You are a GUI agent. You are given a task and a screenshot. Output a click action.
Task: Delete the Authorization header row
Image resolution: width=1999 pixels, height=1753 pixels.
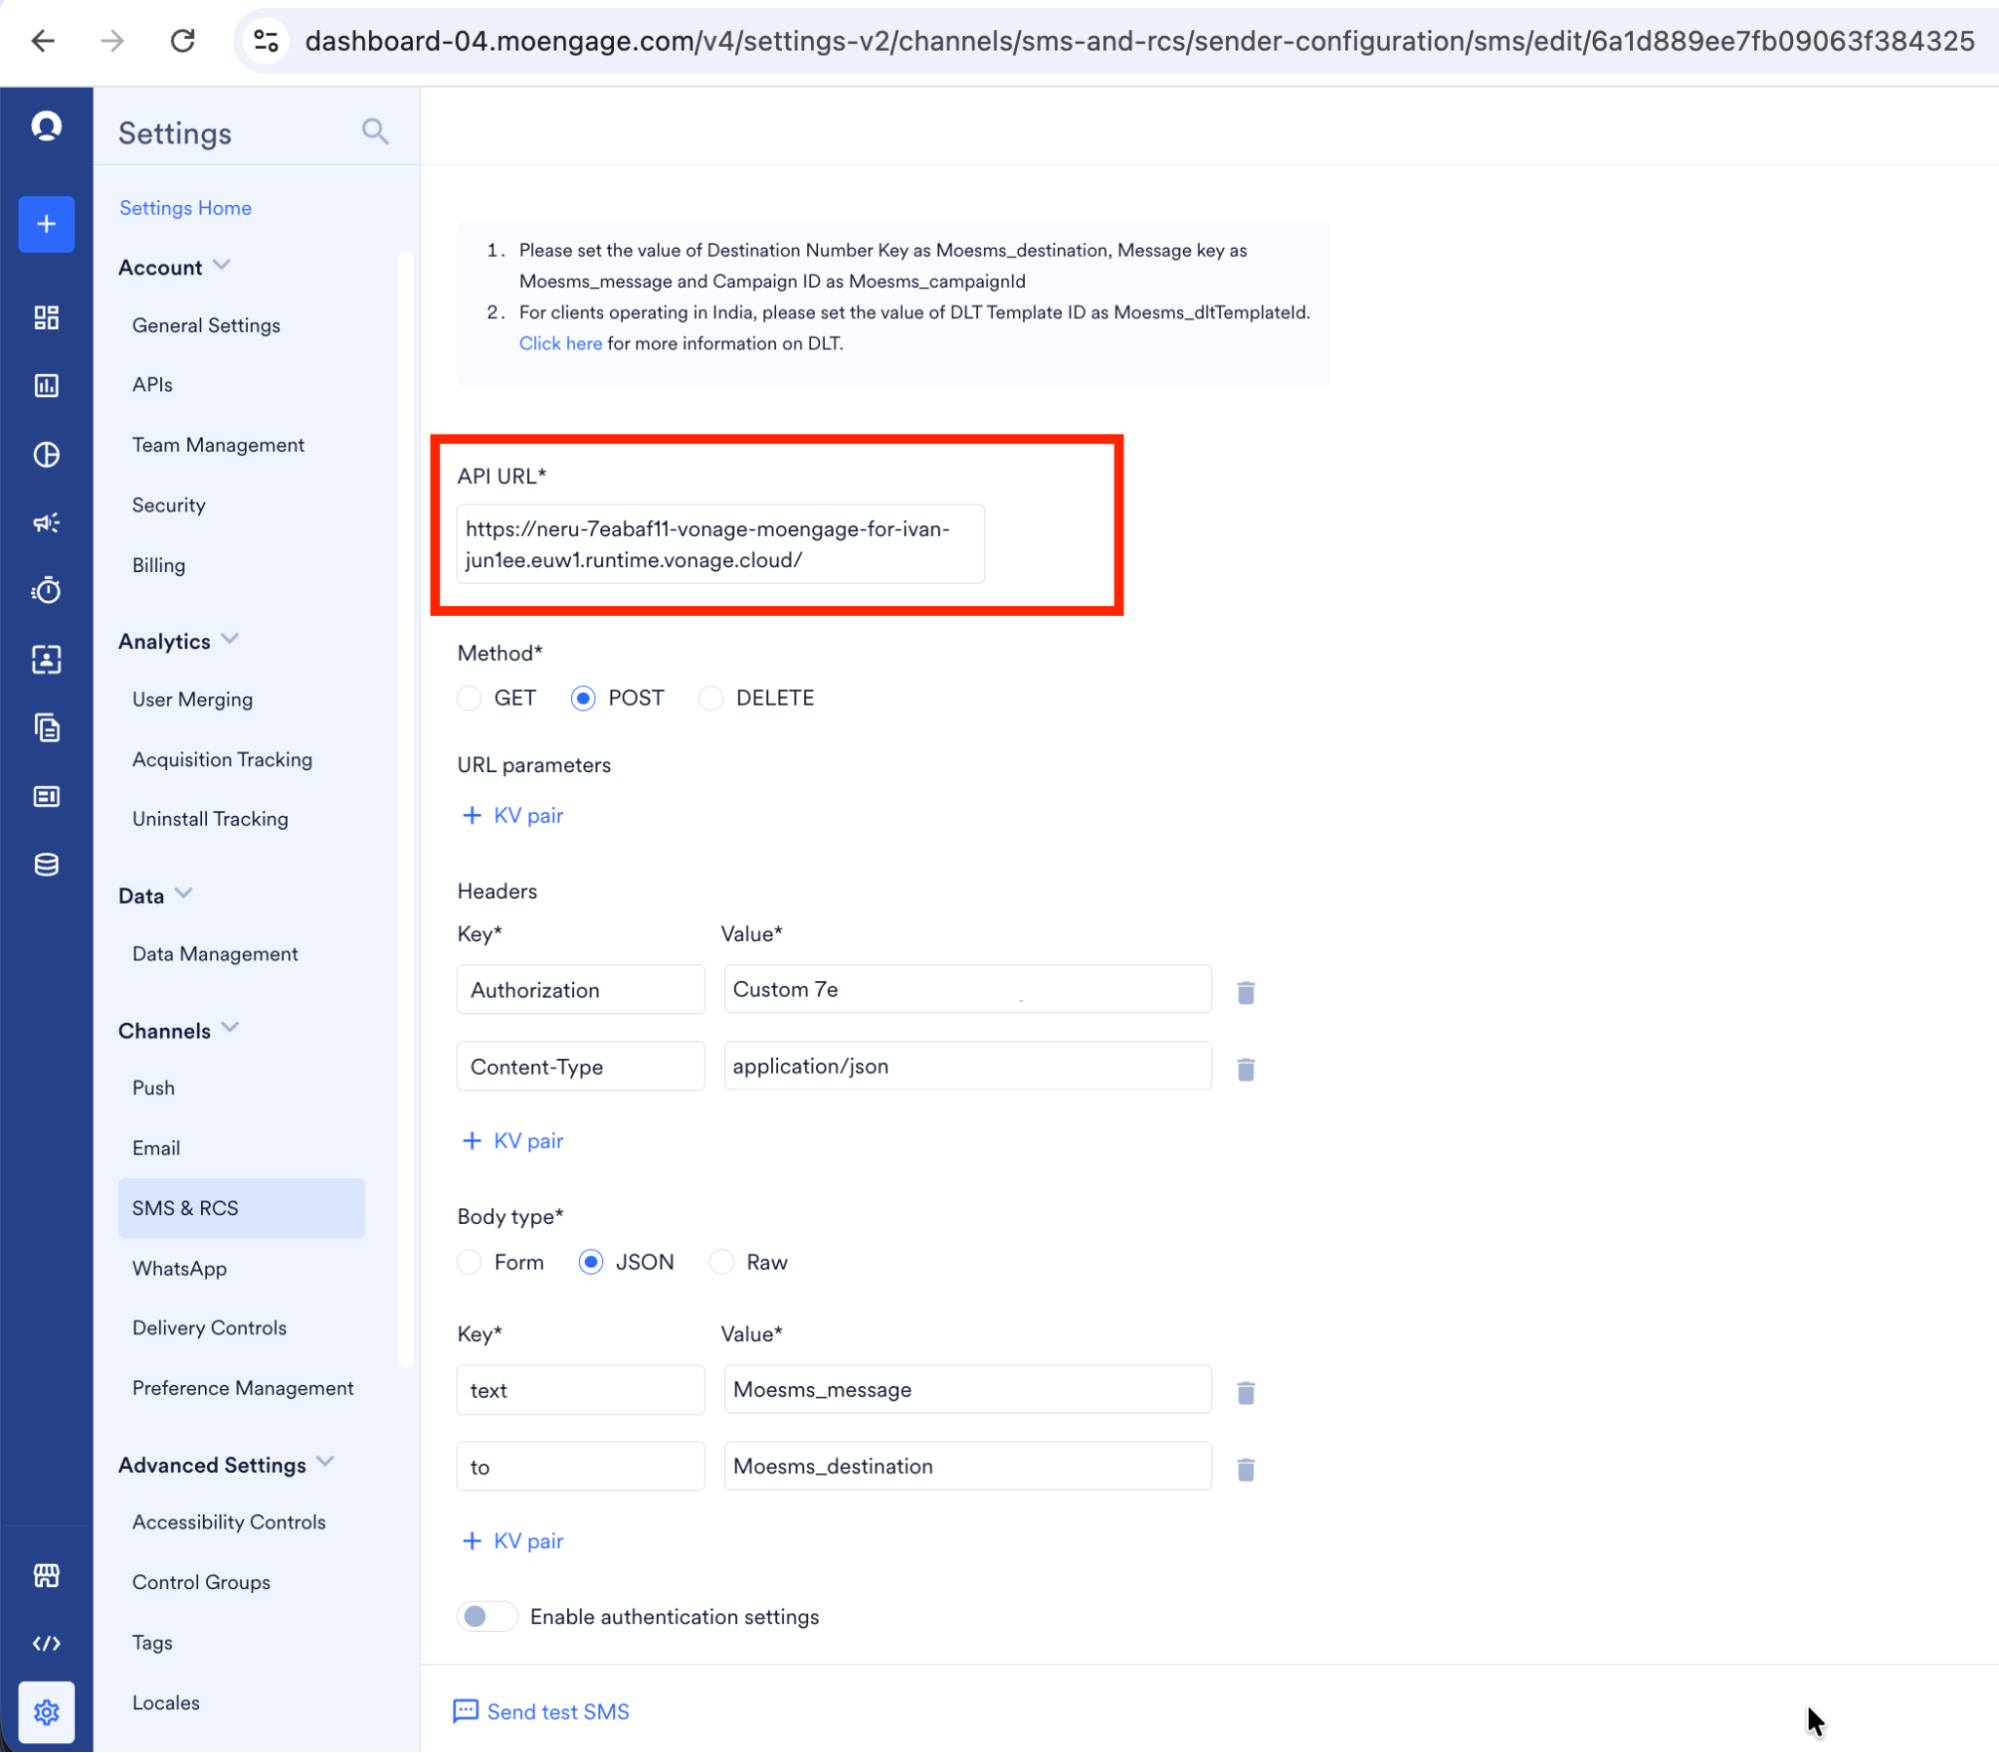1246,992
